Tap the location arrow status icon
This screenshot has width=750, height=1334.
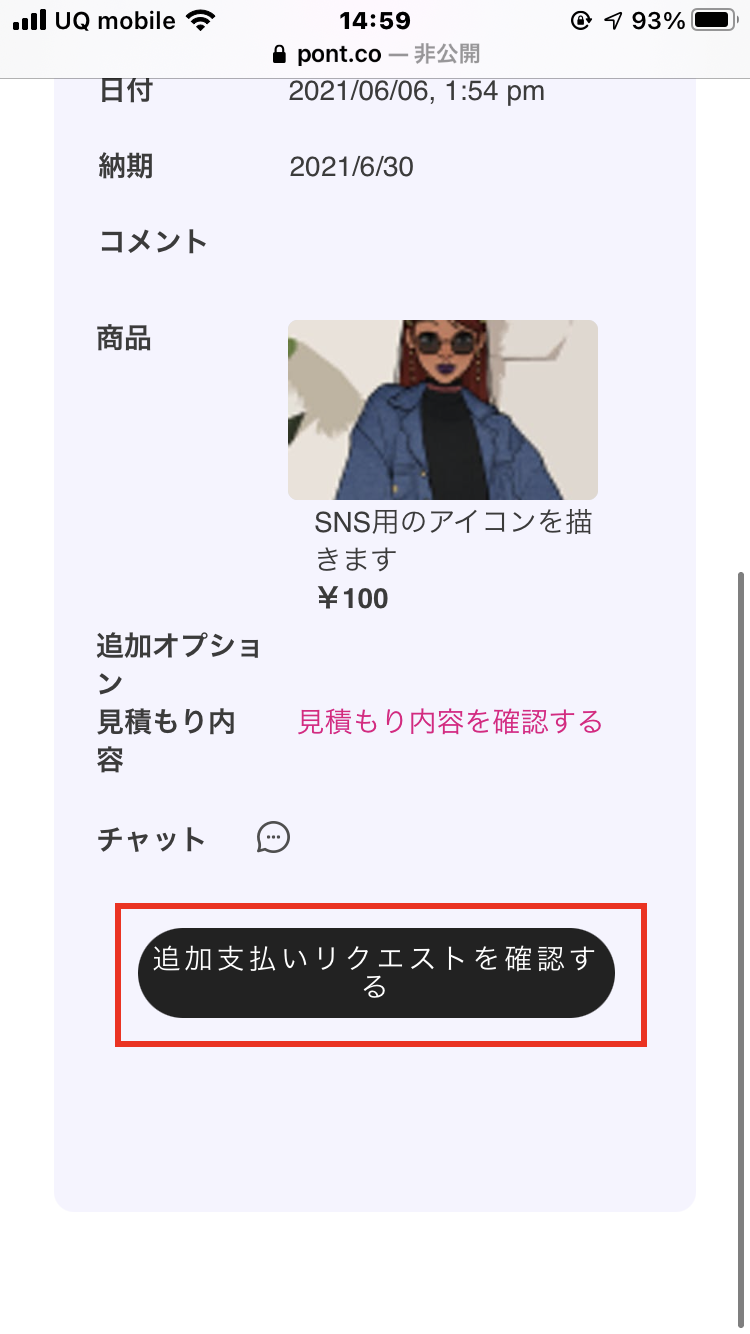coord(613,21)
